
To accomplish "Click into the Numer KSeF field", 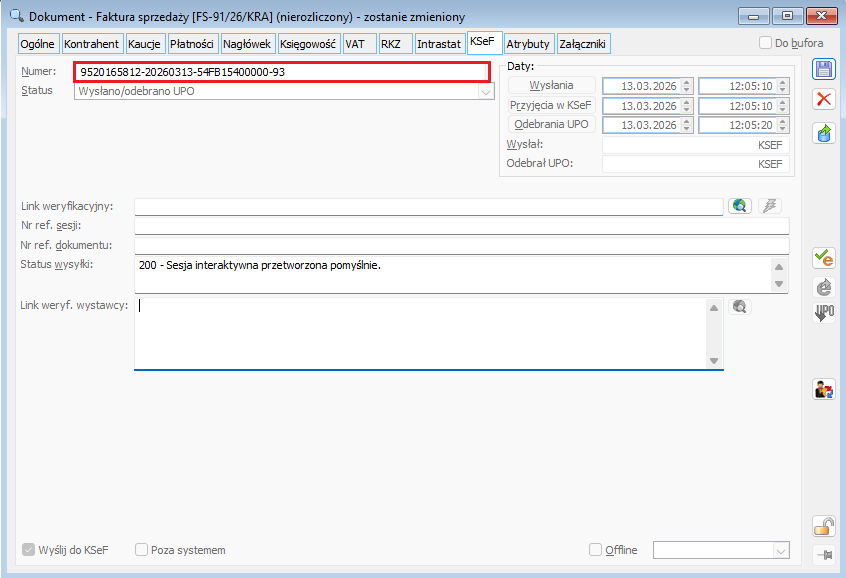I will [281, 72].
